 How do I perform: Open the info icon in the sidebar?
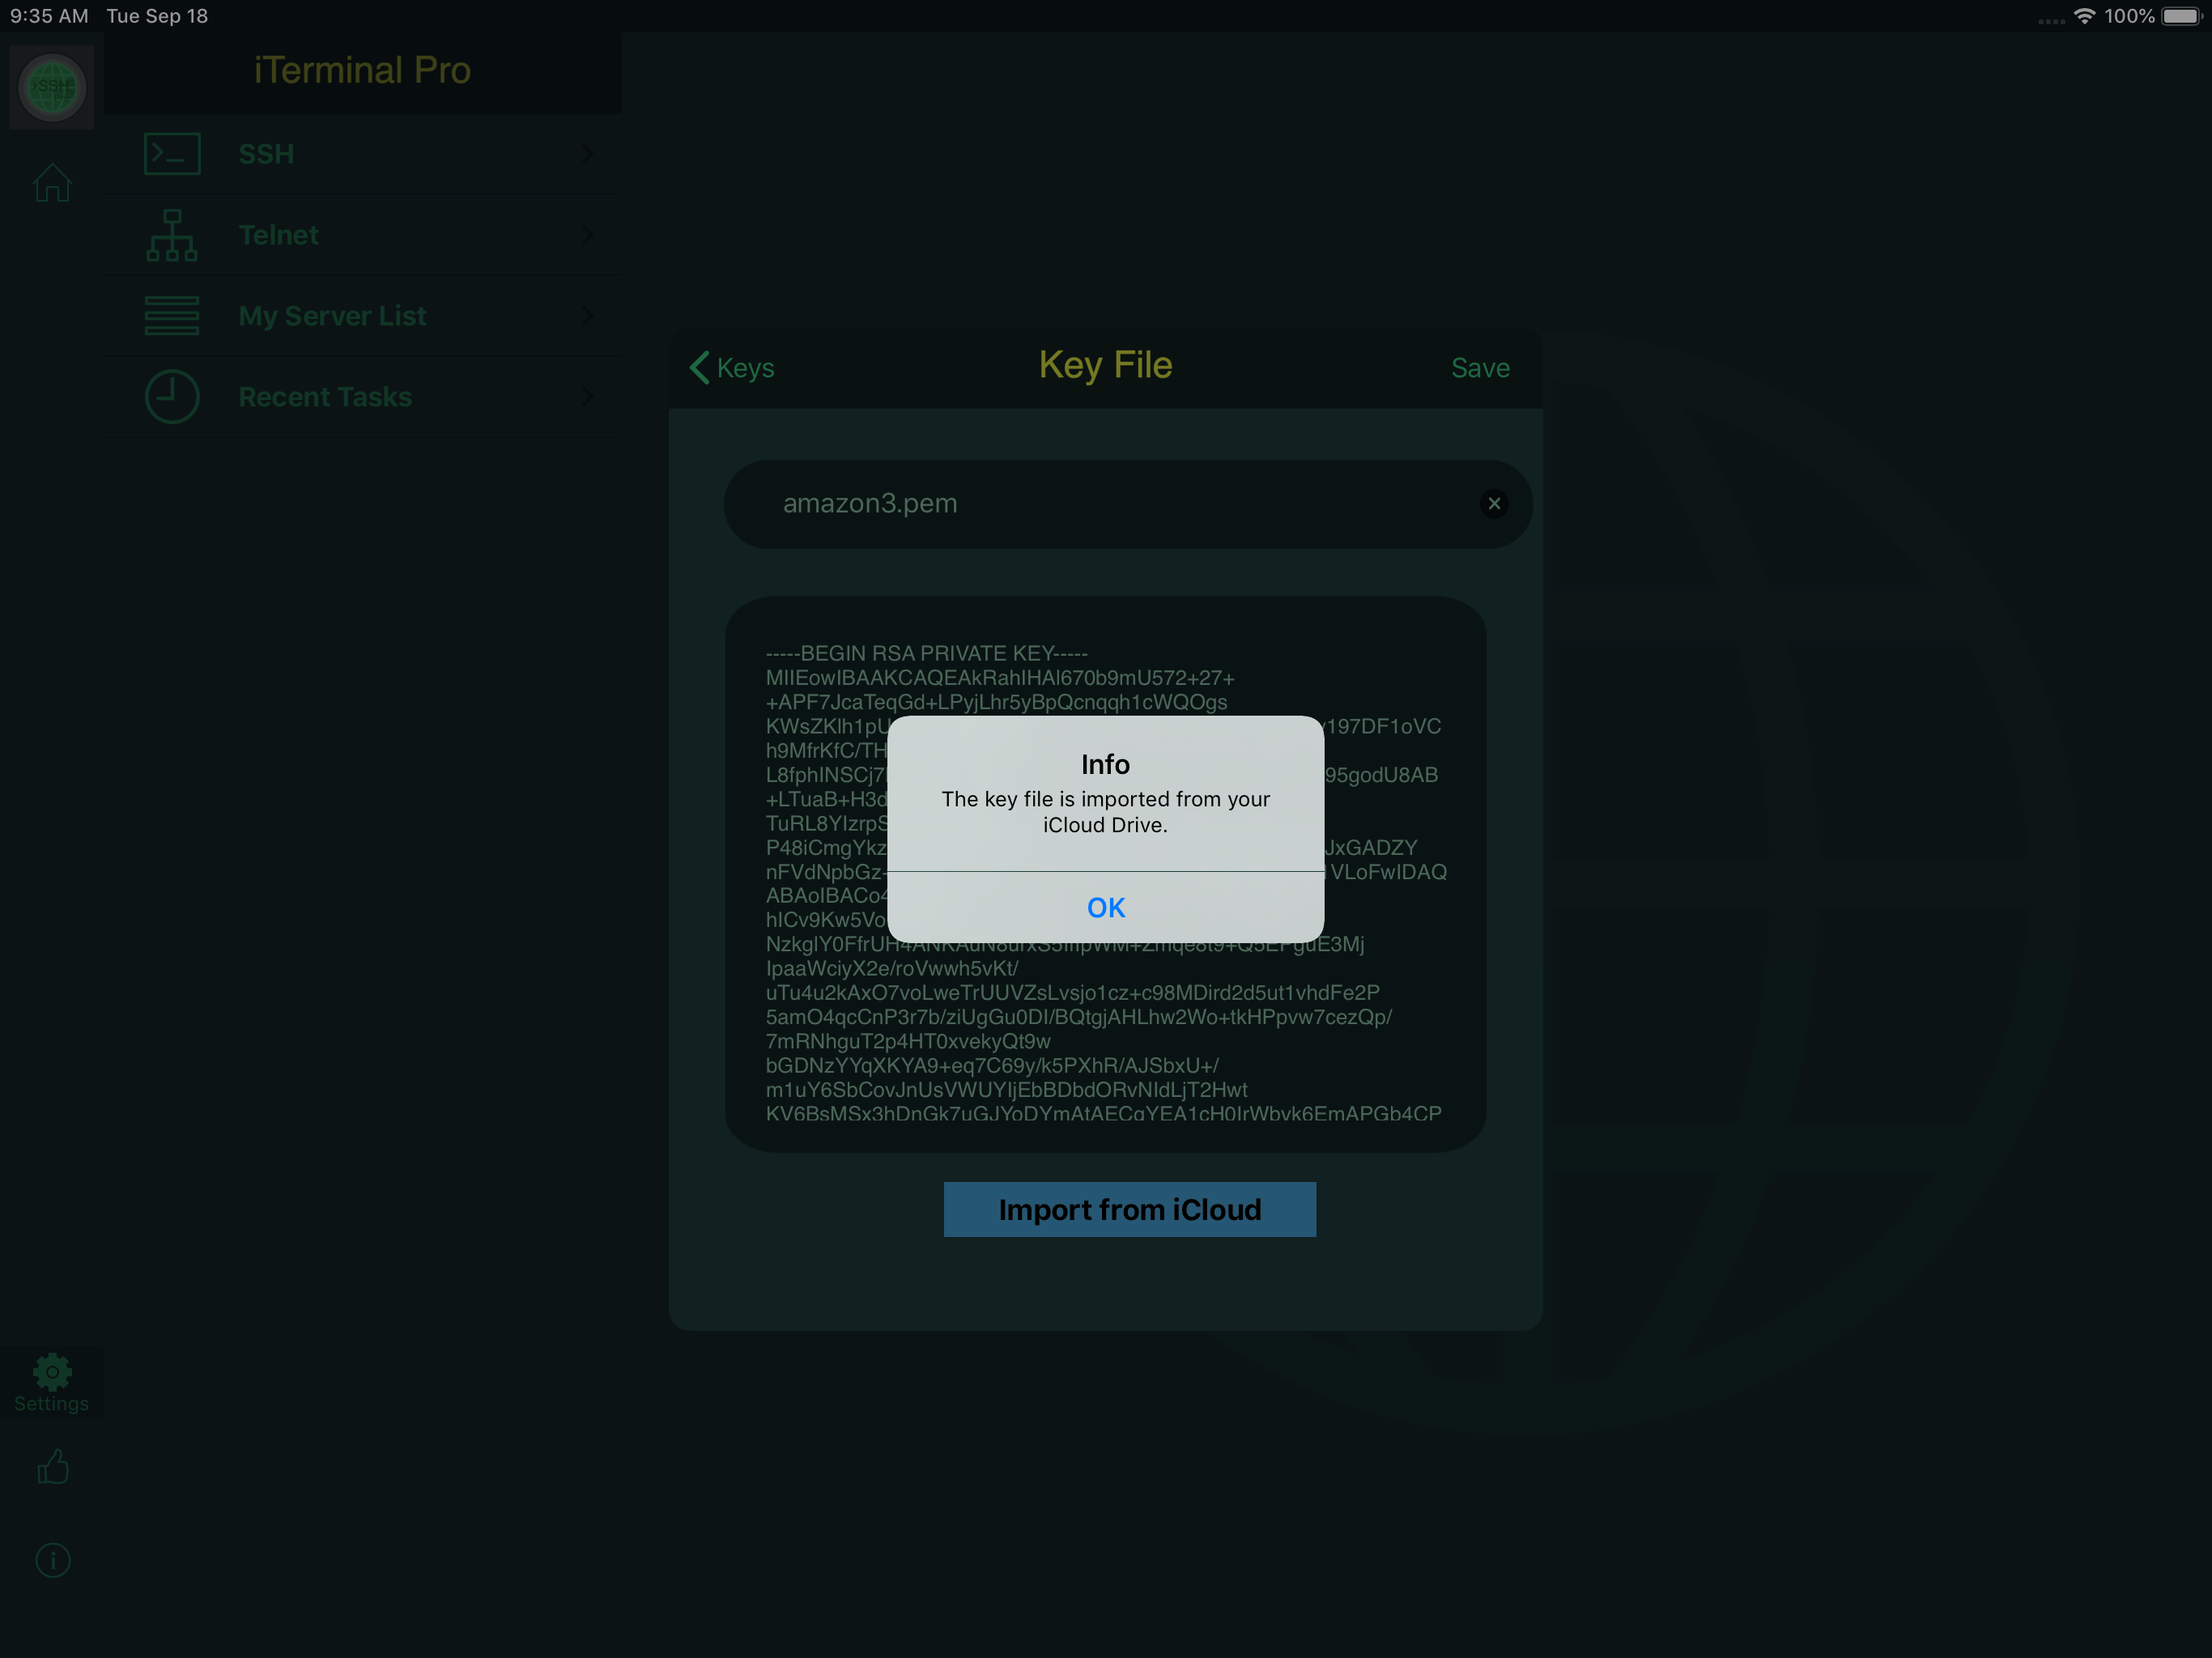52,1560
